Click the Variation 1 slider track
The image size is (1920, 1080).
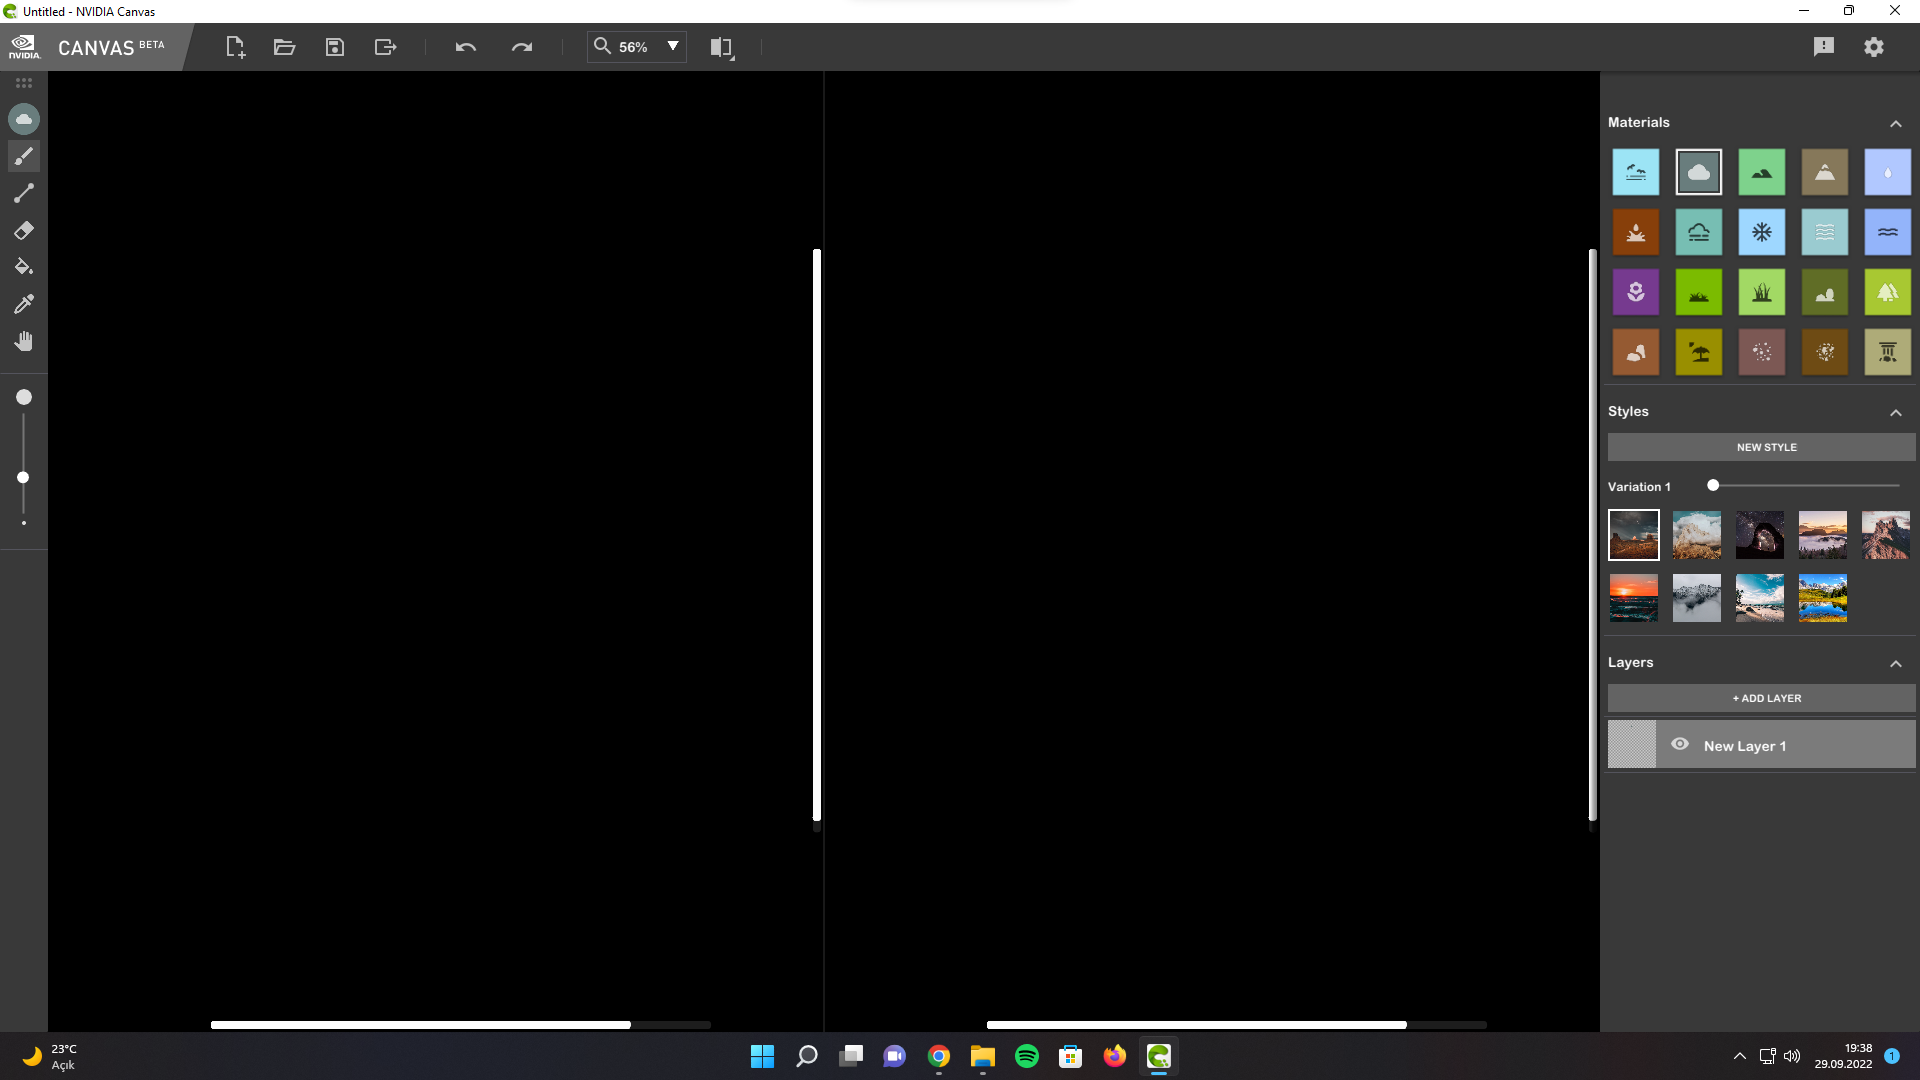[x=1805, y=486]
